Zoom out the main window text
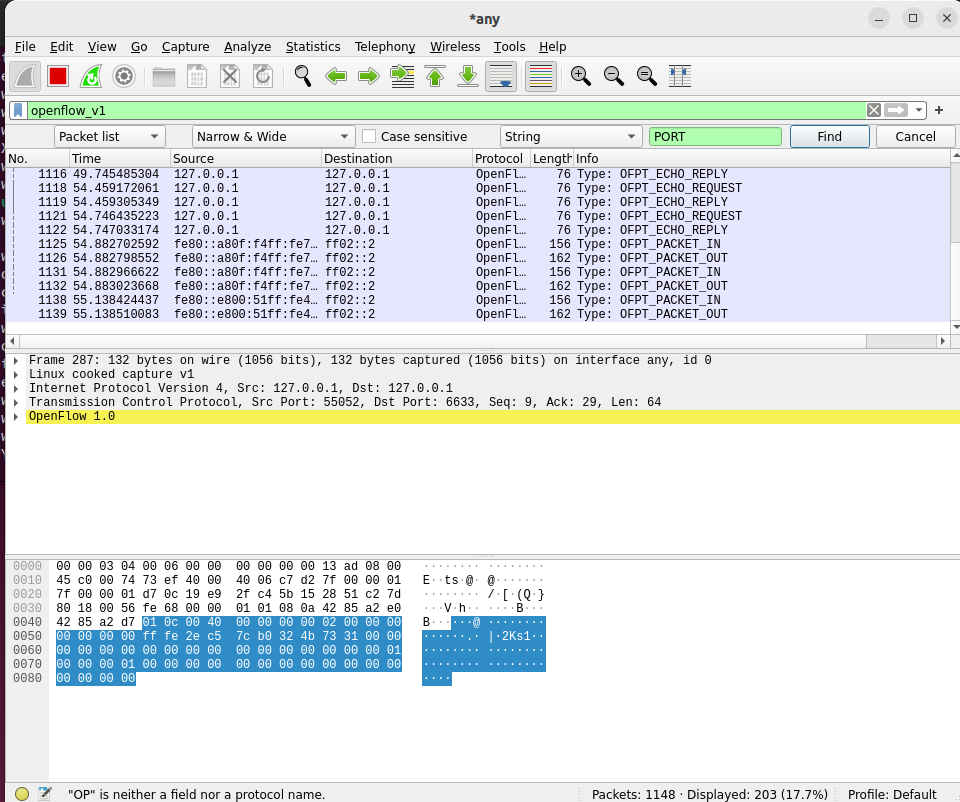The height and width of the screenshot is (802, 960). click(x=613, y=77)
